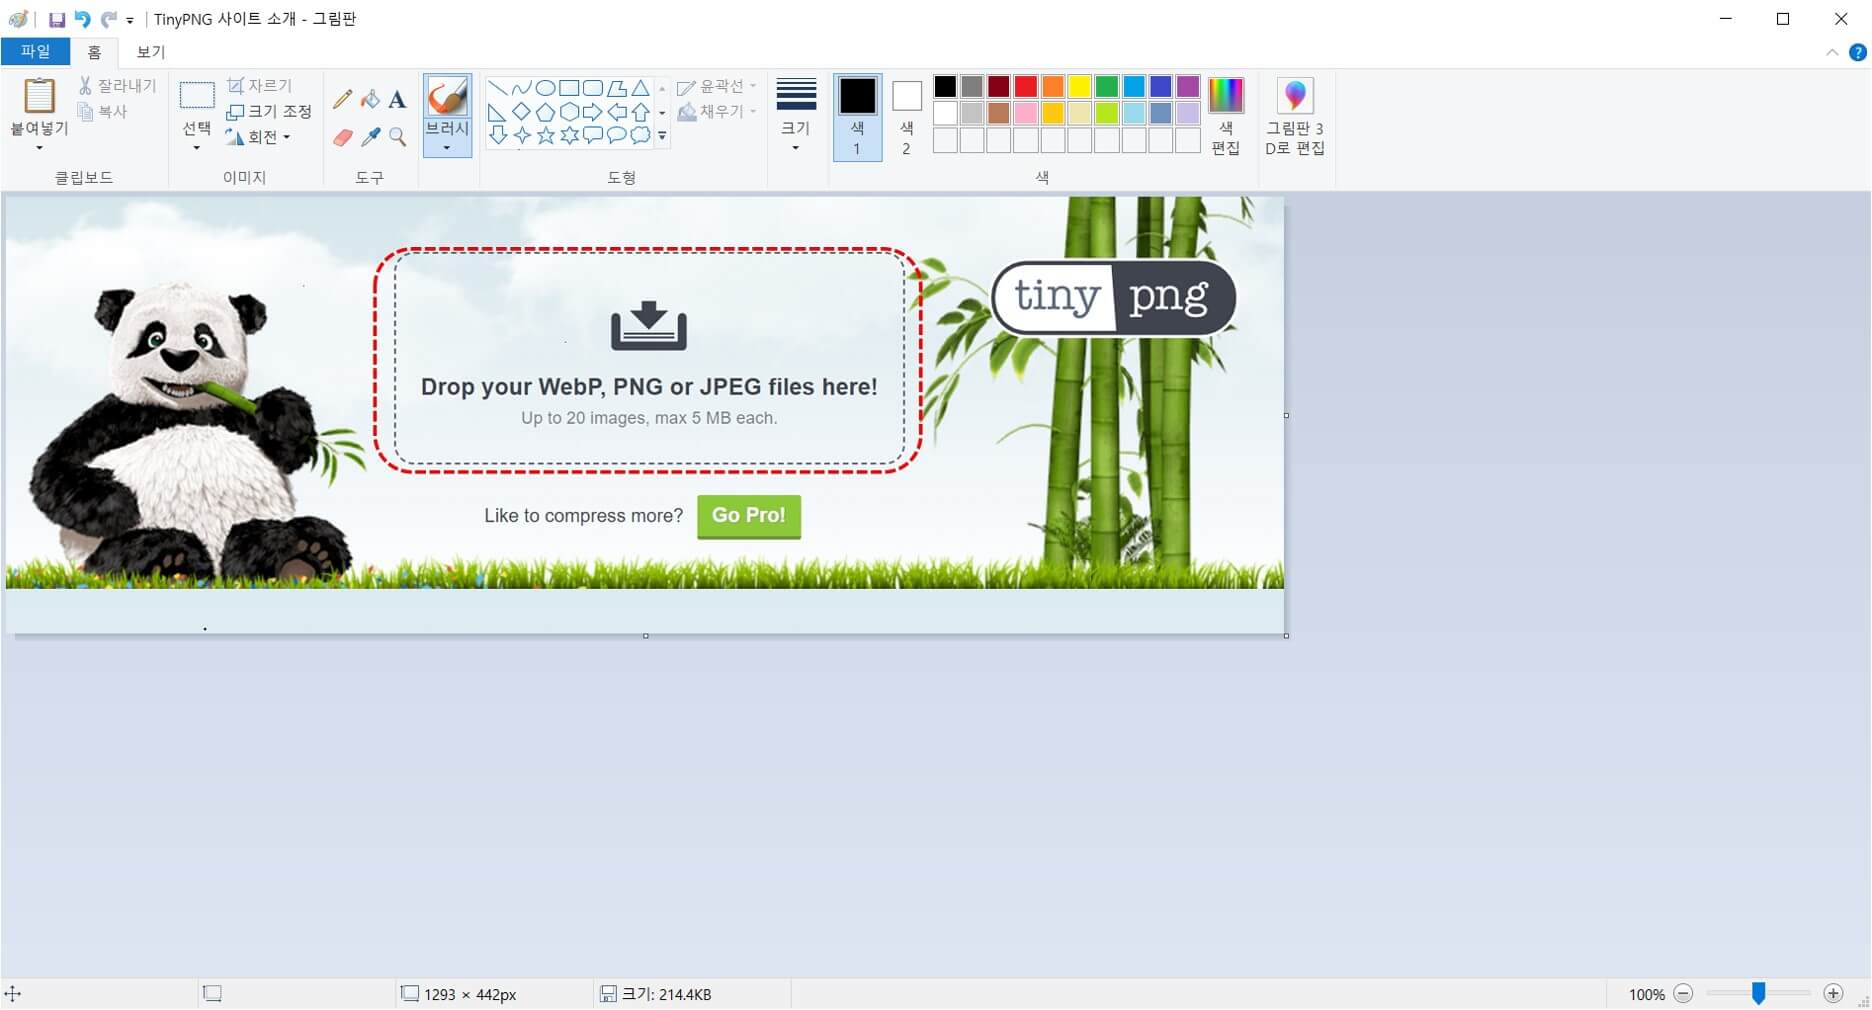Click the green Go Pro! button on canvas
This screenshot has width=1872, height=1010.
(749, 516)
